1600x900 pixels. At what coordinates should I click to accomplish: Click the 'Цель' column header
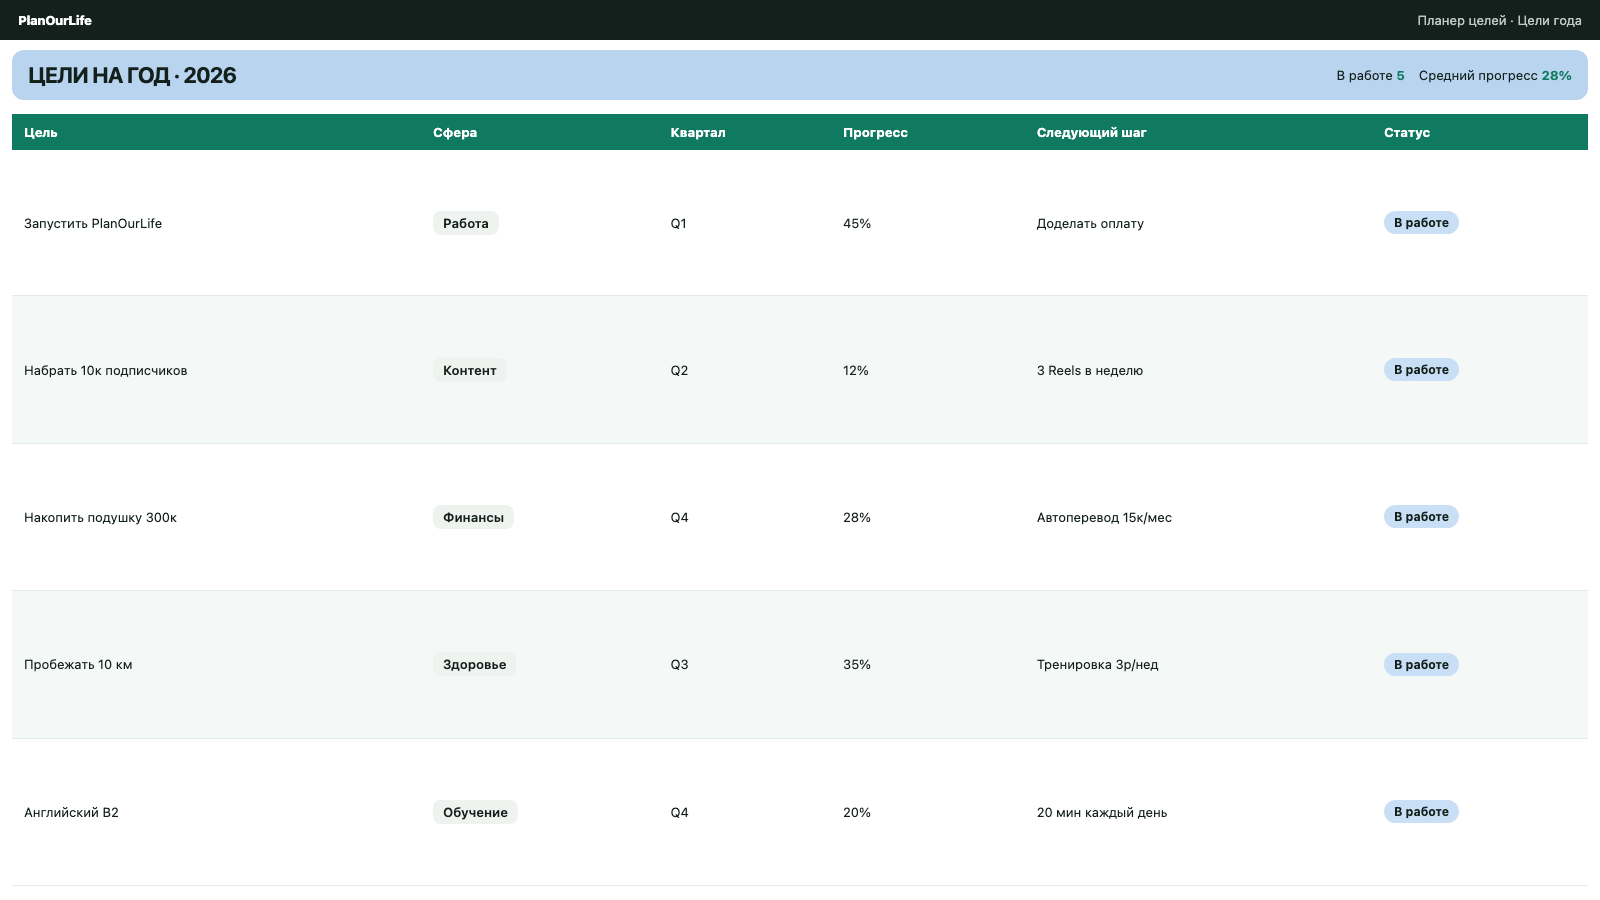(x=41, y=132)
